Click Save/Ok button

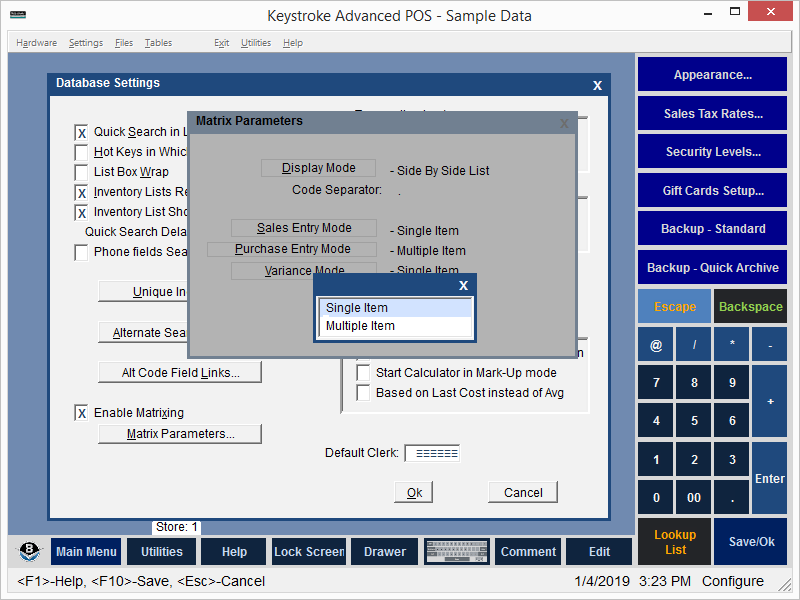[751, 542]
